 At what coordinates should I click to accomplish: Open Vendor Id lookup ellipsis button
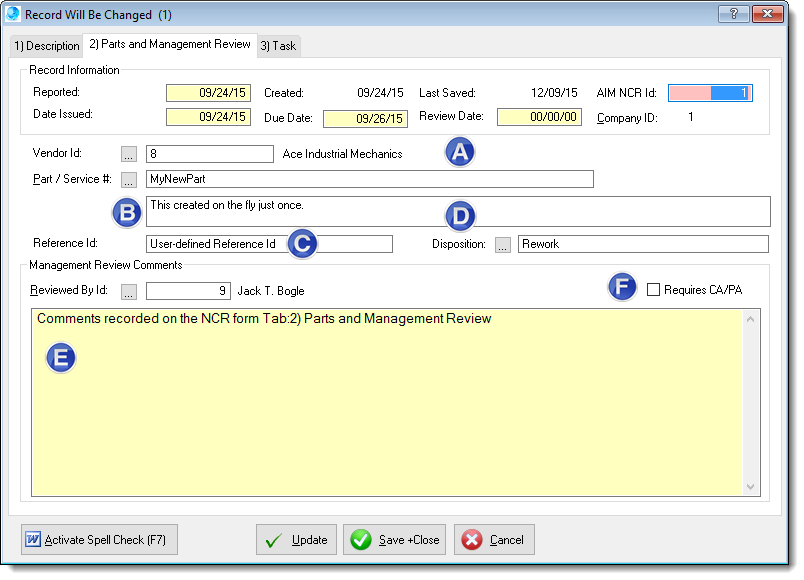(x=128, y=154)
